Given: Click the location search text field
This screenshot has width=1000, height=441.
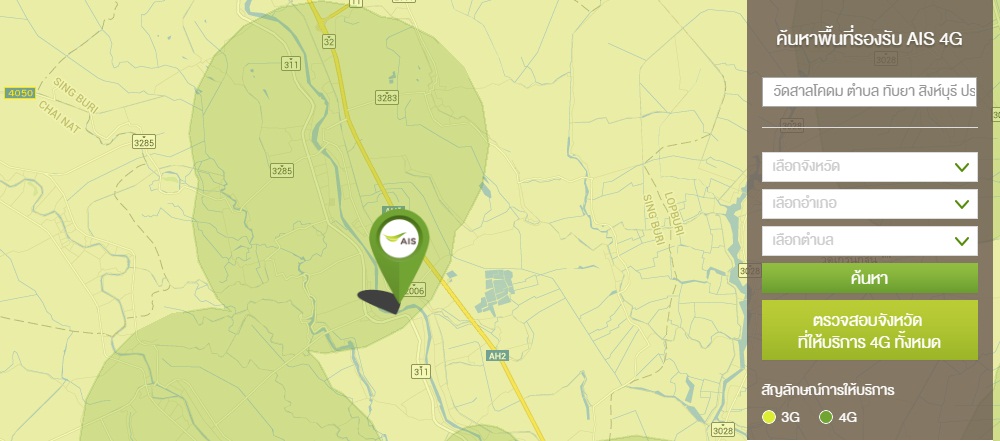Looking at the screenshot, I should pyautogui.click(x=869, y=92).
